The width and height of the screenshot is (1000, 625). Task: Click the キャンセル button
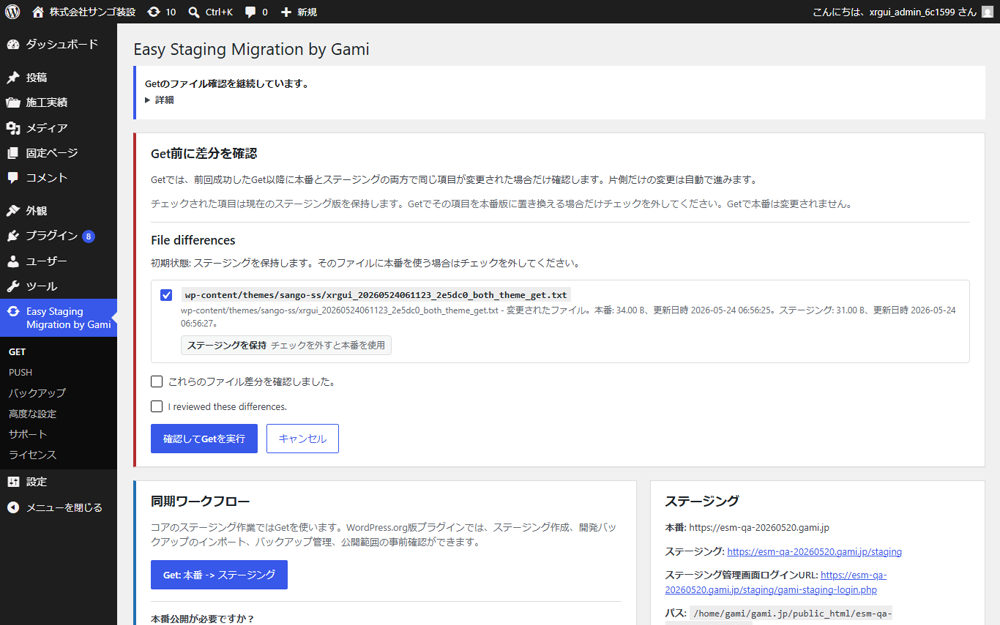(x=302, y=439)
